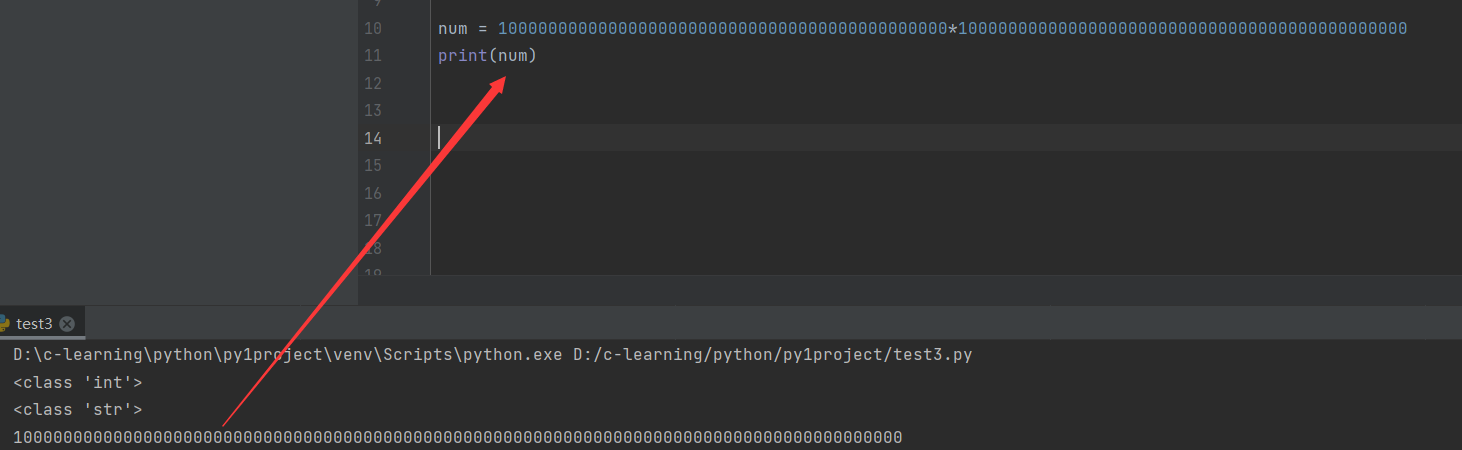The height and width of the screenshot is (450, 1462).
Task: Click line number 16 in the gutter
Action: (372, 192)
